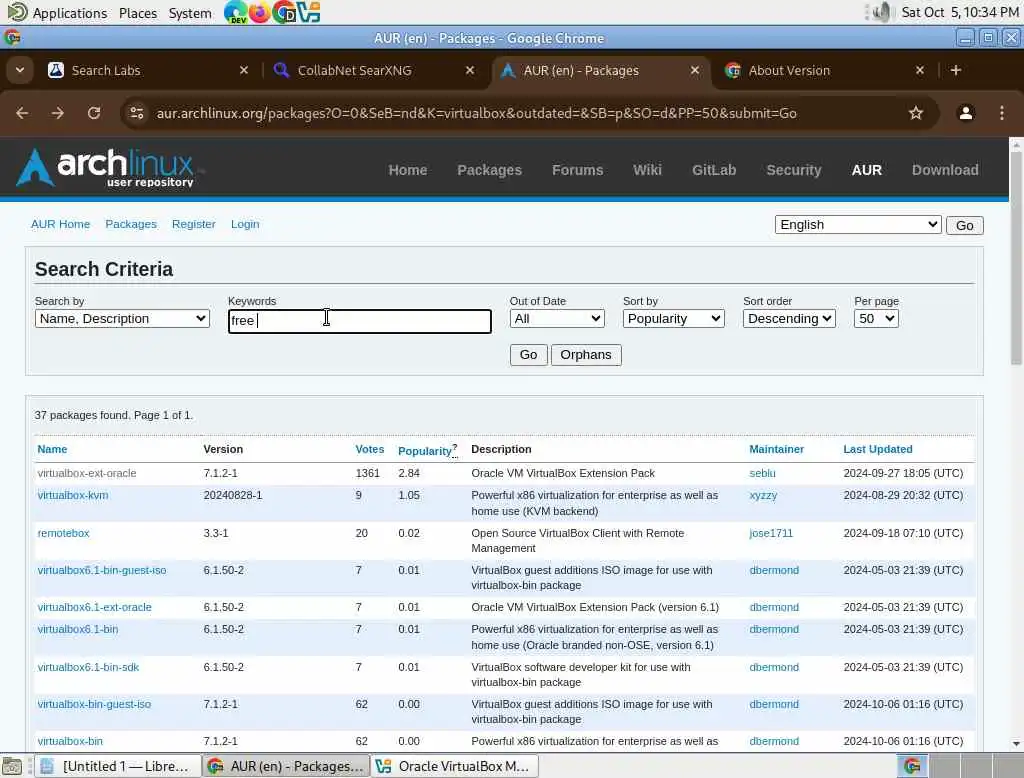Launch Firefox from top panel
1024x778 pixels.
[259, 12]
